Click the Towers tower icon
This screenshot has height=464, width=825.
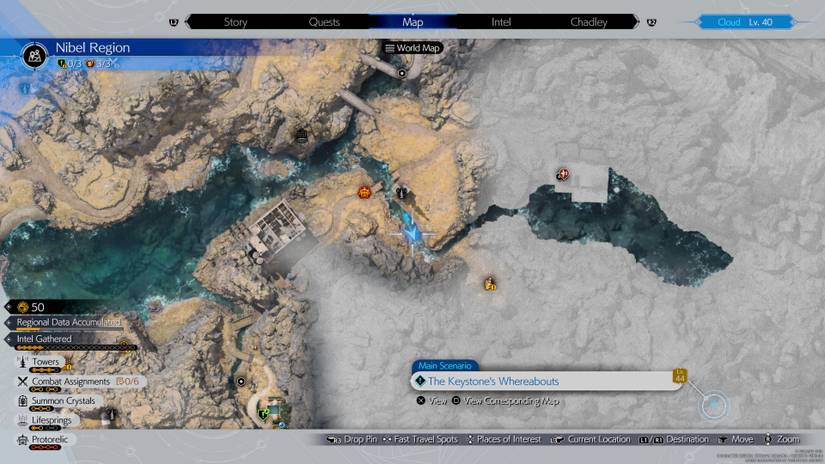coord(23,362)
